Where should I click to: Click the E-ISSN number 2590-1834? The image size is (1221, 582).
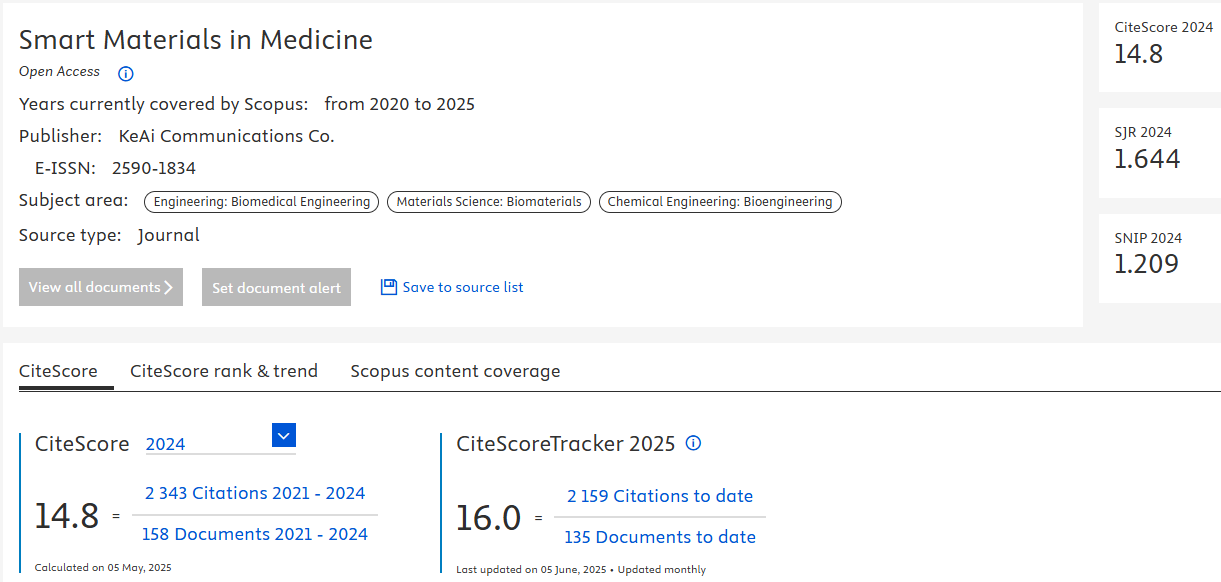point(154,168)
